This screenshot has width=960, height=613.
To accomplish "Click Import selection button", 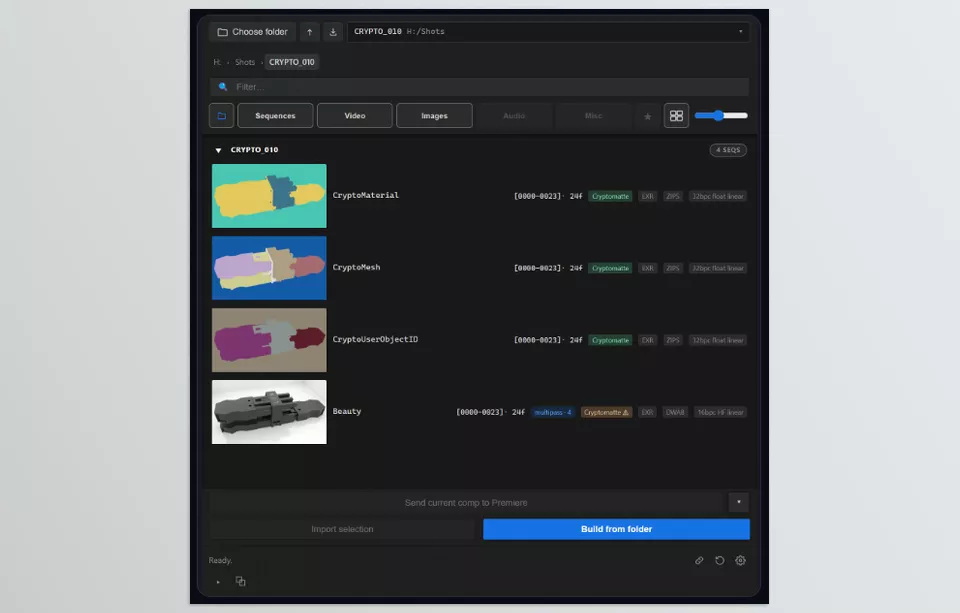I will (x=342, y=529).
